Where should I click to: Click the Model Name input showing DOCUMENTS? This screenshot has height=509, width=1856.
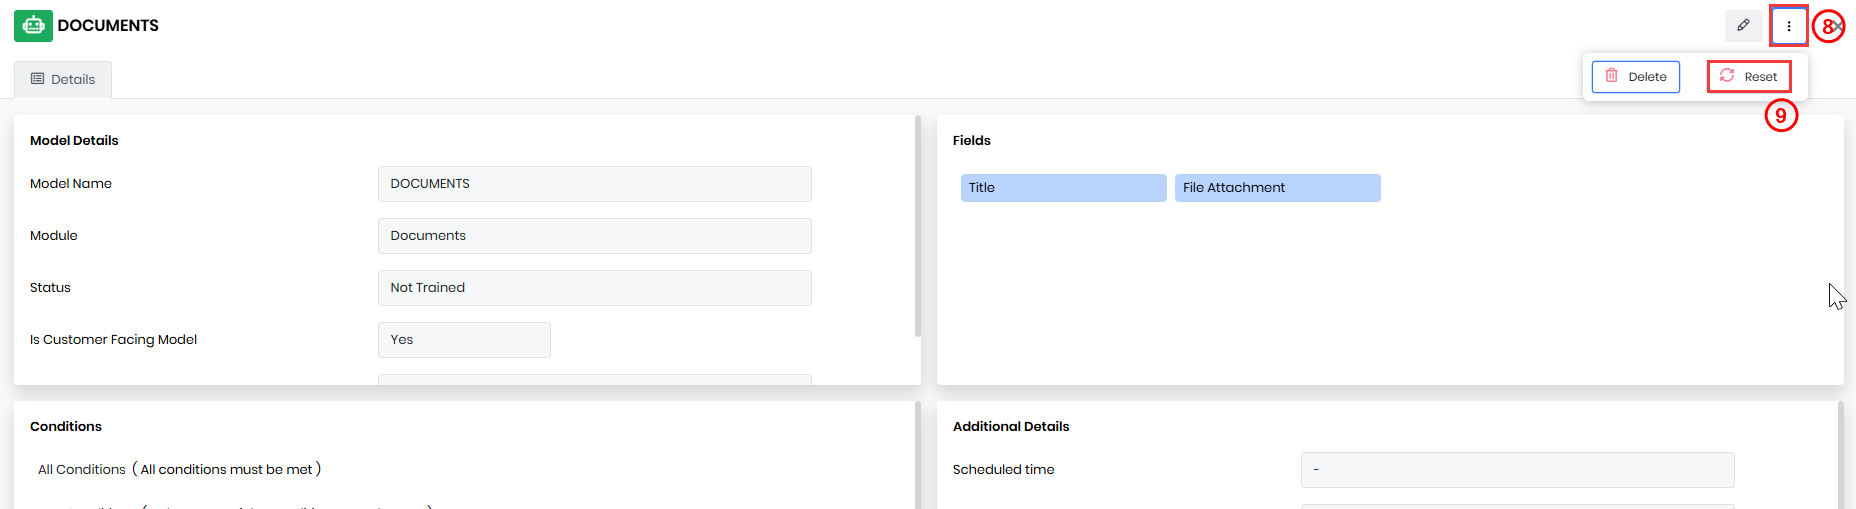point(594,184)
